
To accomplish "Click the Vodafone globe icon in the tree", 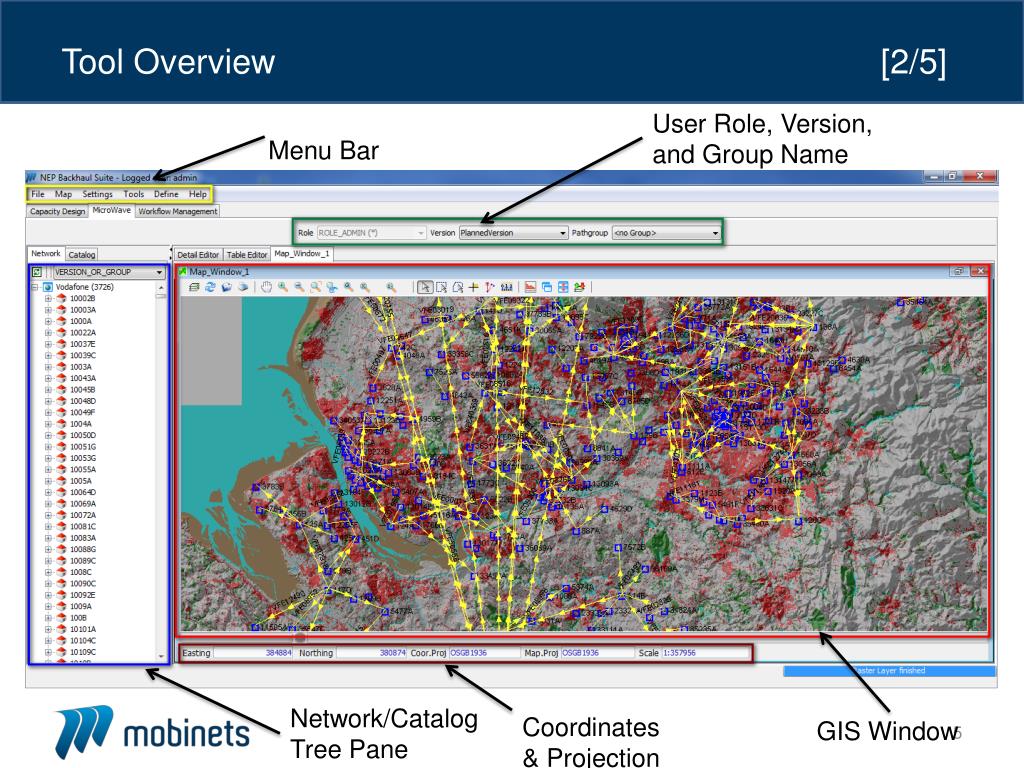I will pos(48,287).
